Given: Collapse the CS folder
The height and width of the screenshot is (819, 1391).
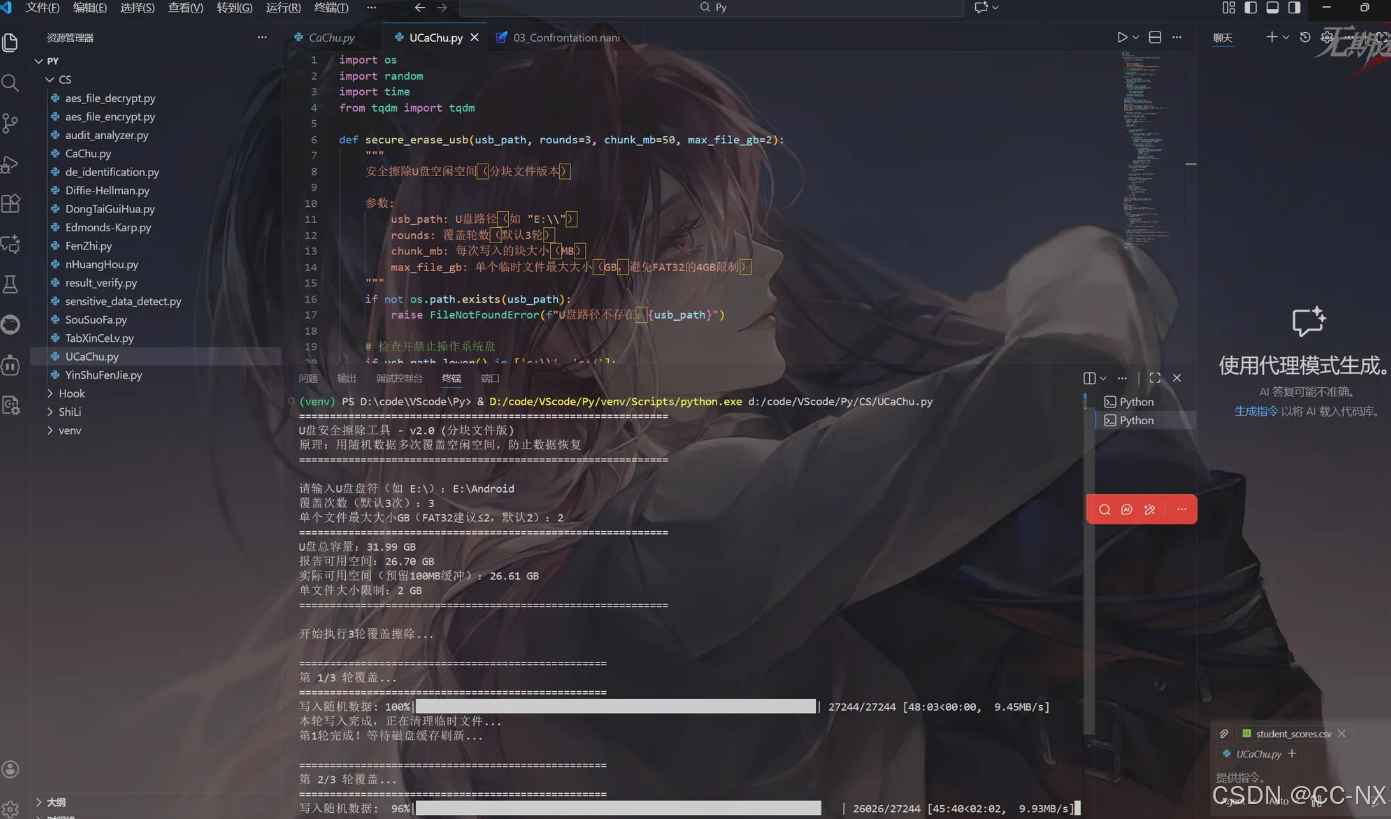Looking at the screenshot, I should (50, 79).
